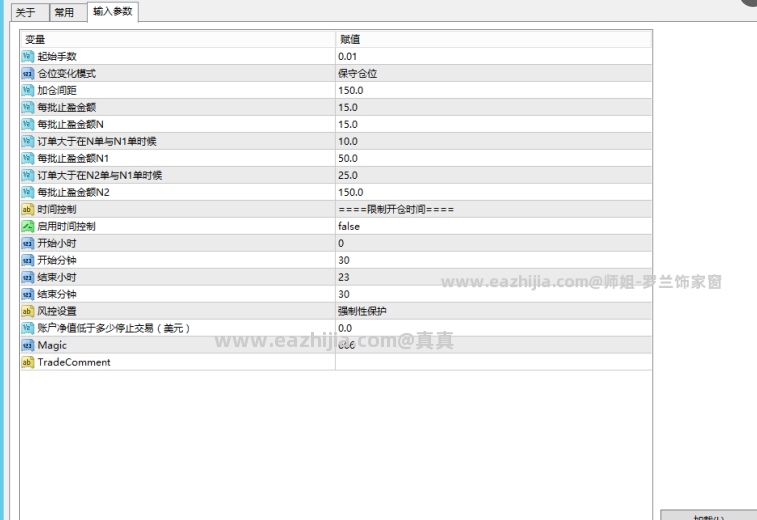
Task: Click the icon beside 账户净值低于多少停止交易
Action: [28, 328]
